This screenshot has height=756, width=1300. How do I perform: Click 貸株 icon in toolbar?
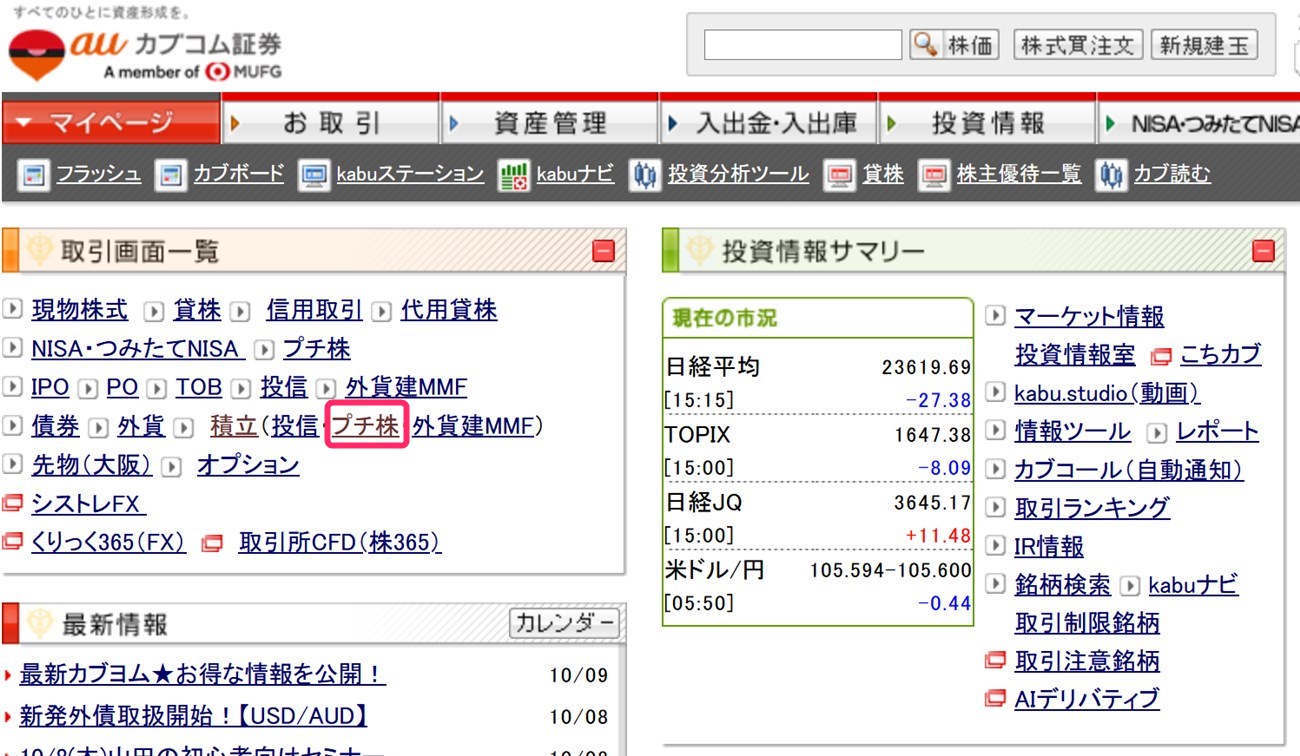839,175
